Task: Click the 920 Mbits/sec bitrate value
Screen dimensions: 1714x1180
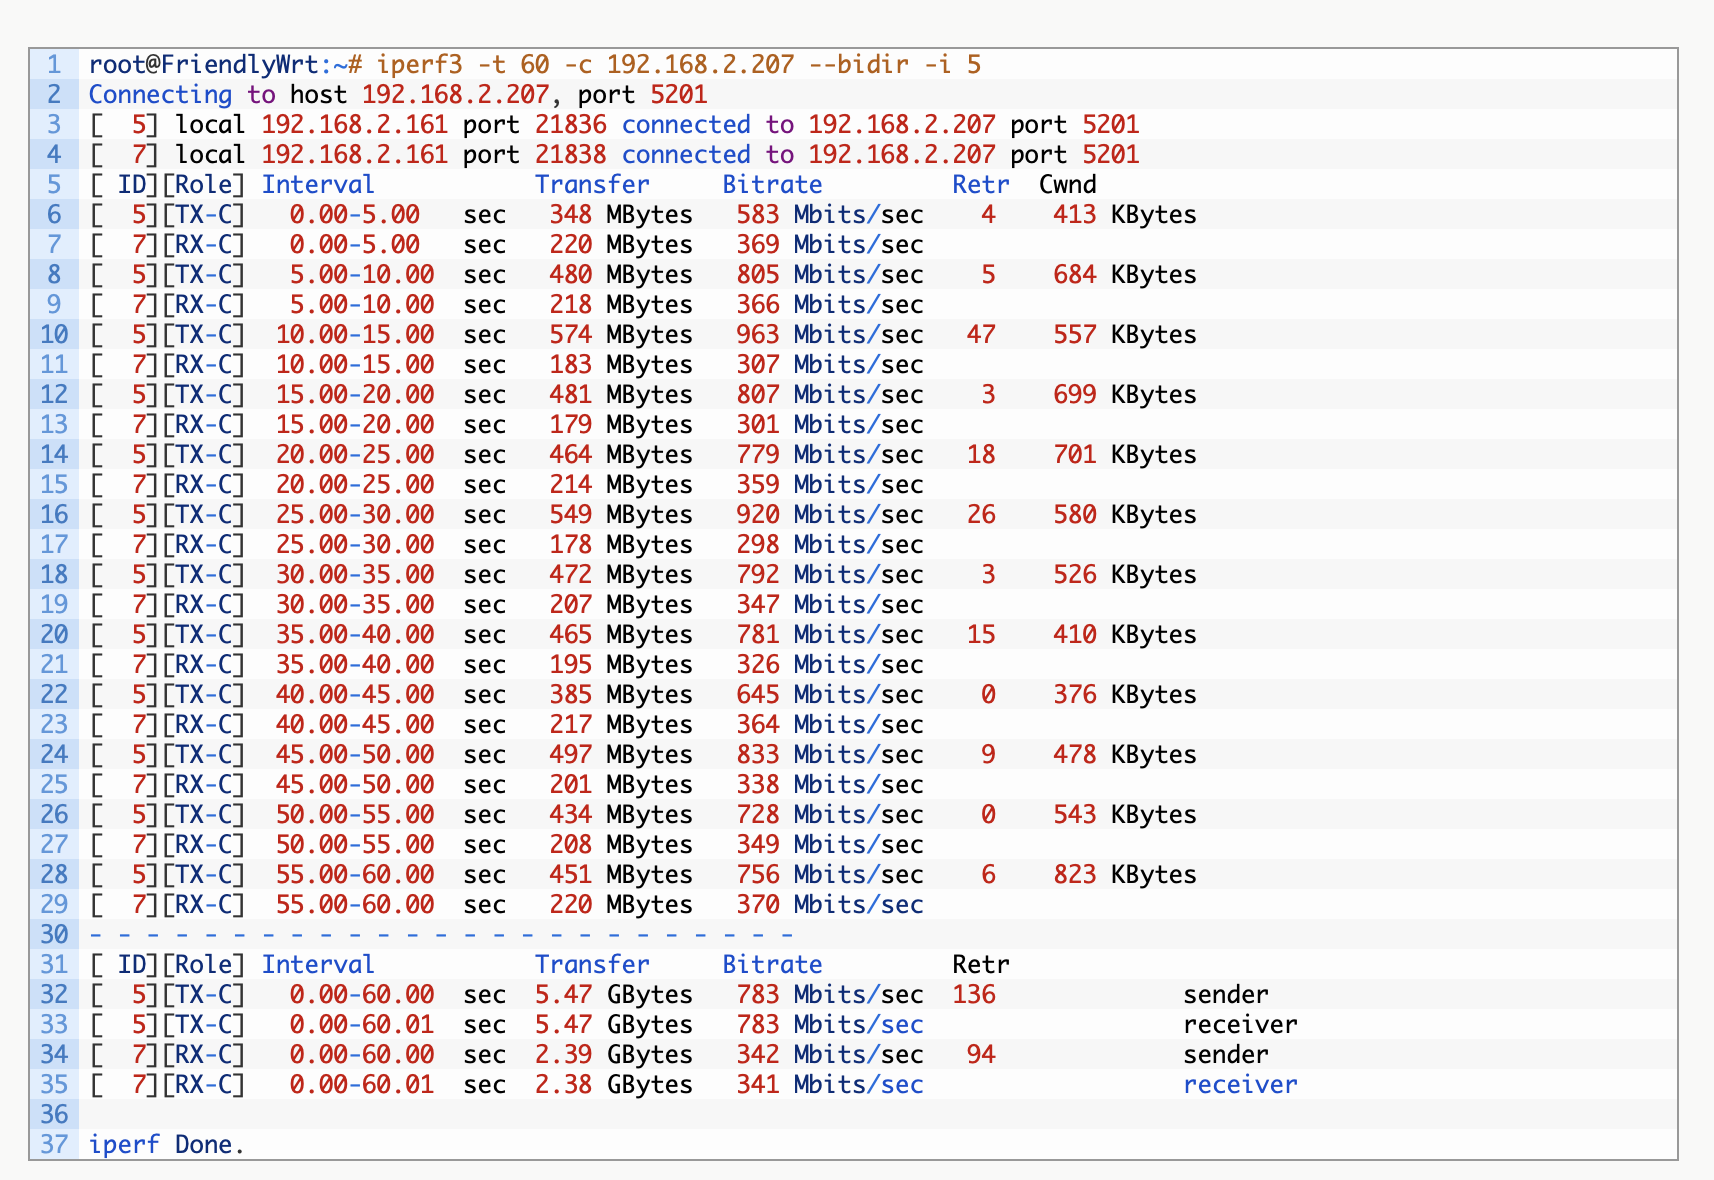Action: pos(830,515)
